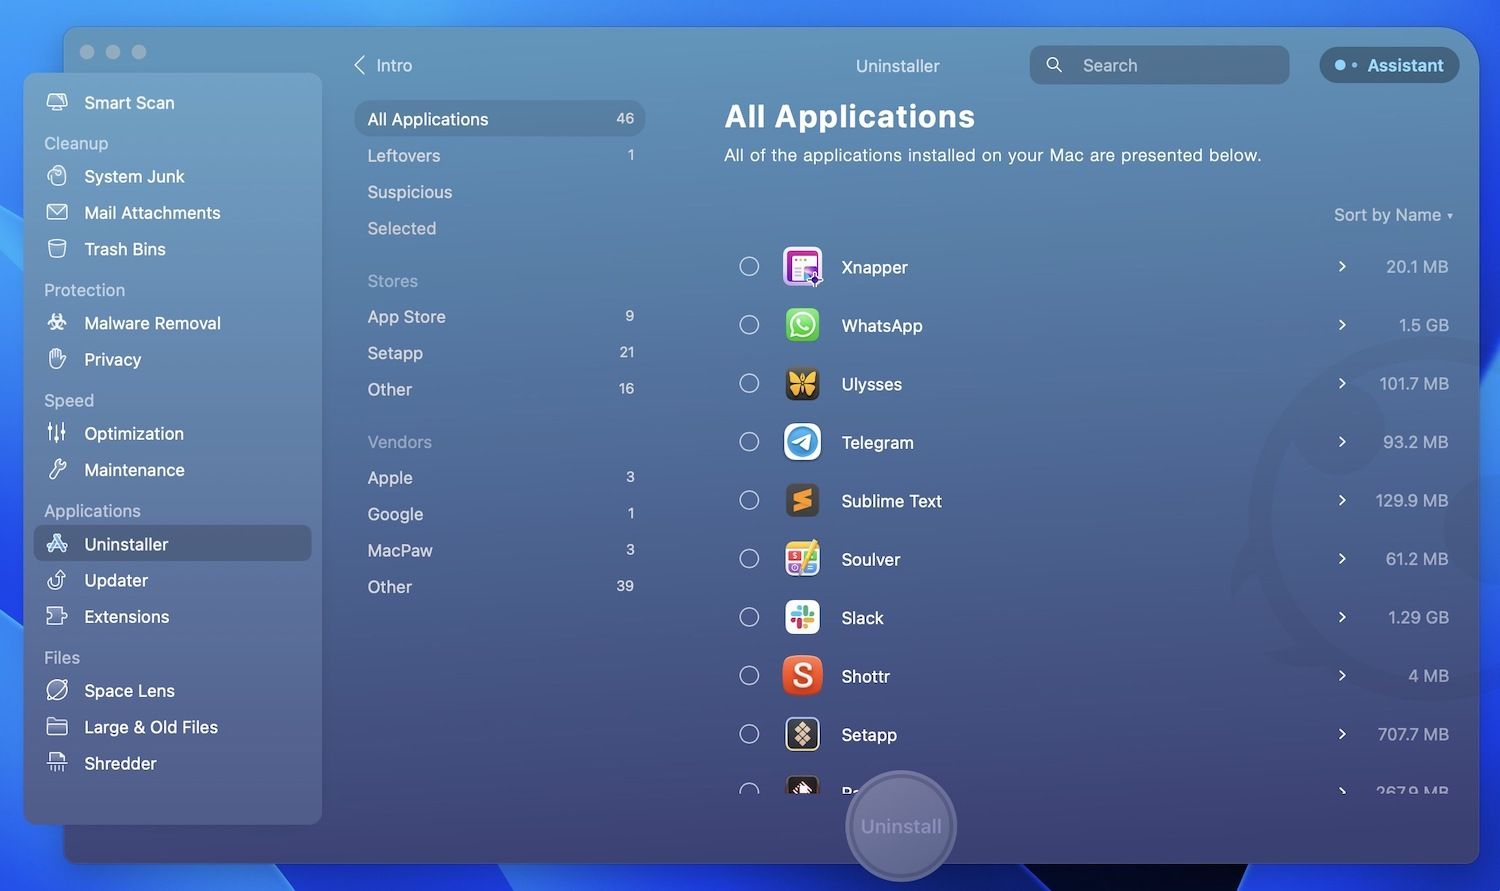
Task: Click the Sublime Text app icon
Action: 802,500
